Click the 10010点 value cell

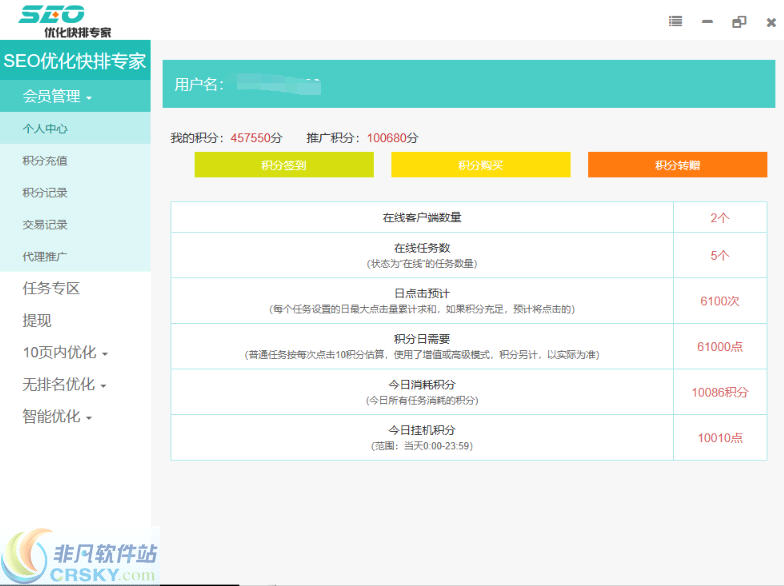click(x=720, y=438)
